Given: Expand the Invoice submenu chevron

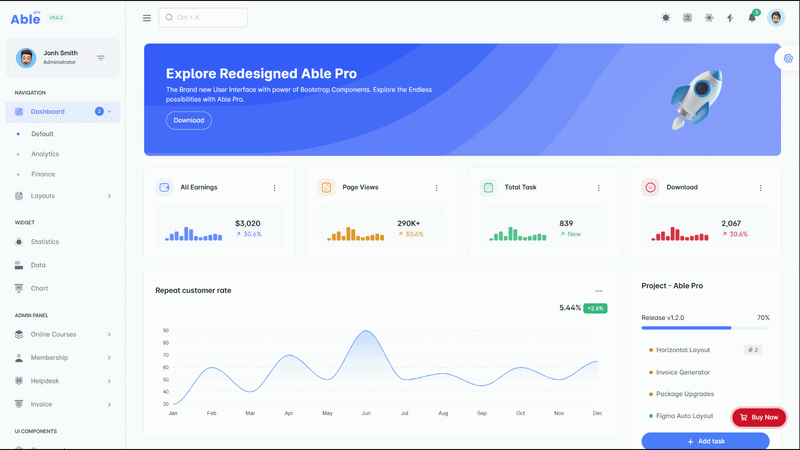Looking at the screenshot, I should [109, 405].
